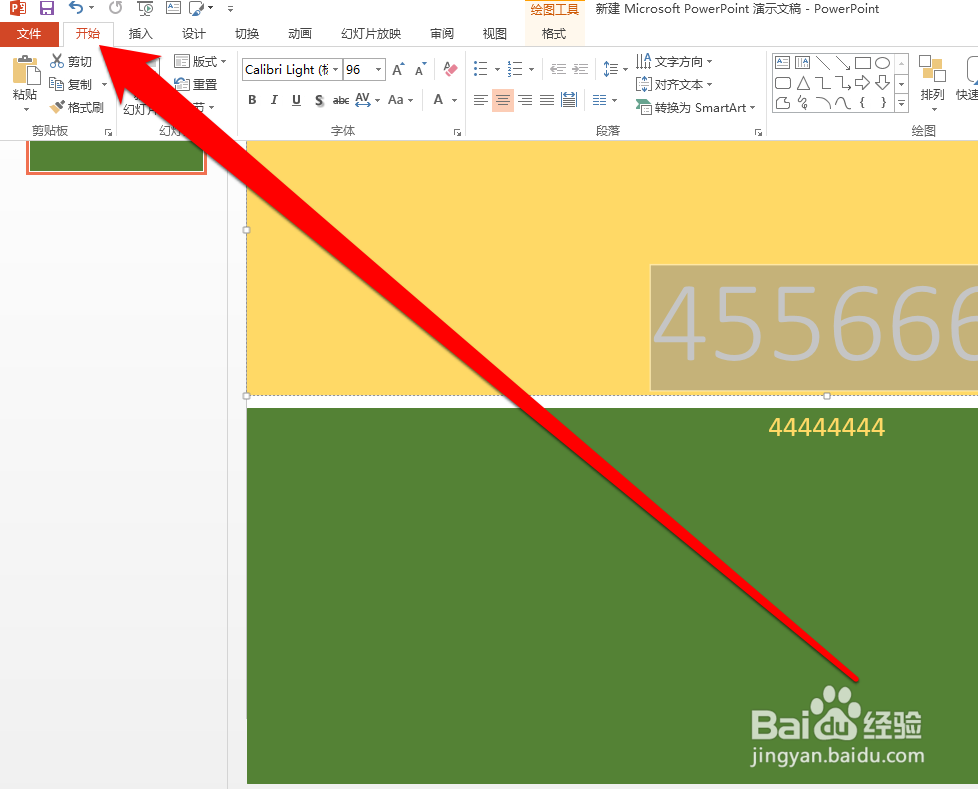Increase font size with large A

[x=398, y=69]
